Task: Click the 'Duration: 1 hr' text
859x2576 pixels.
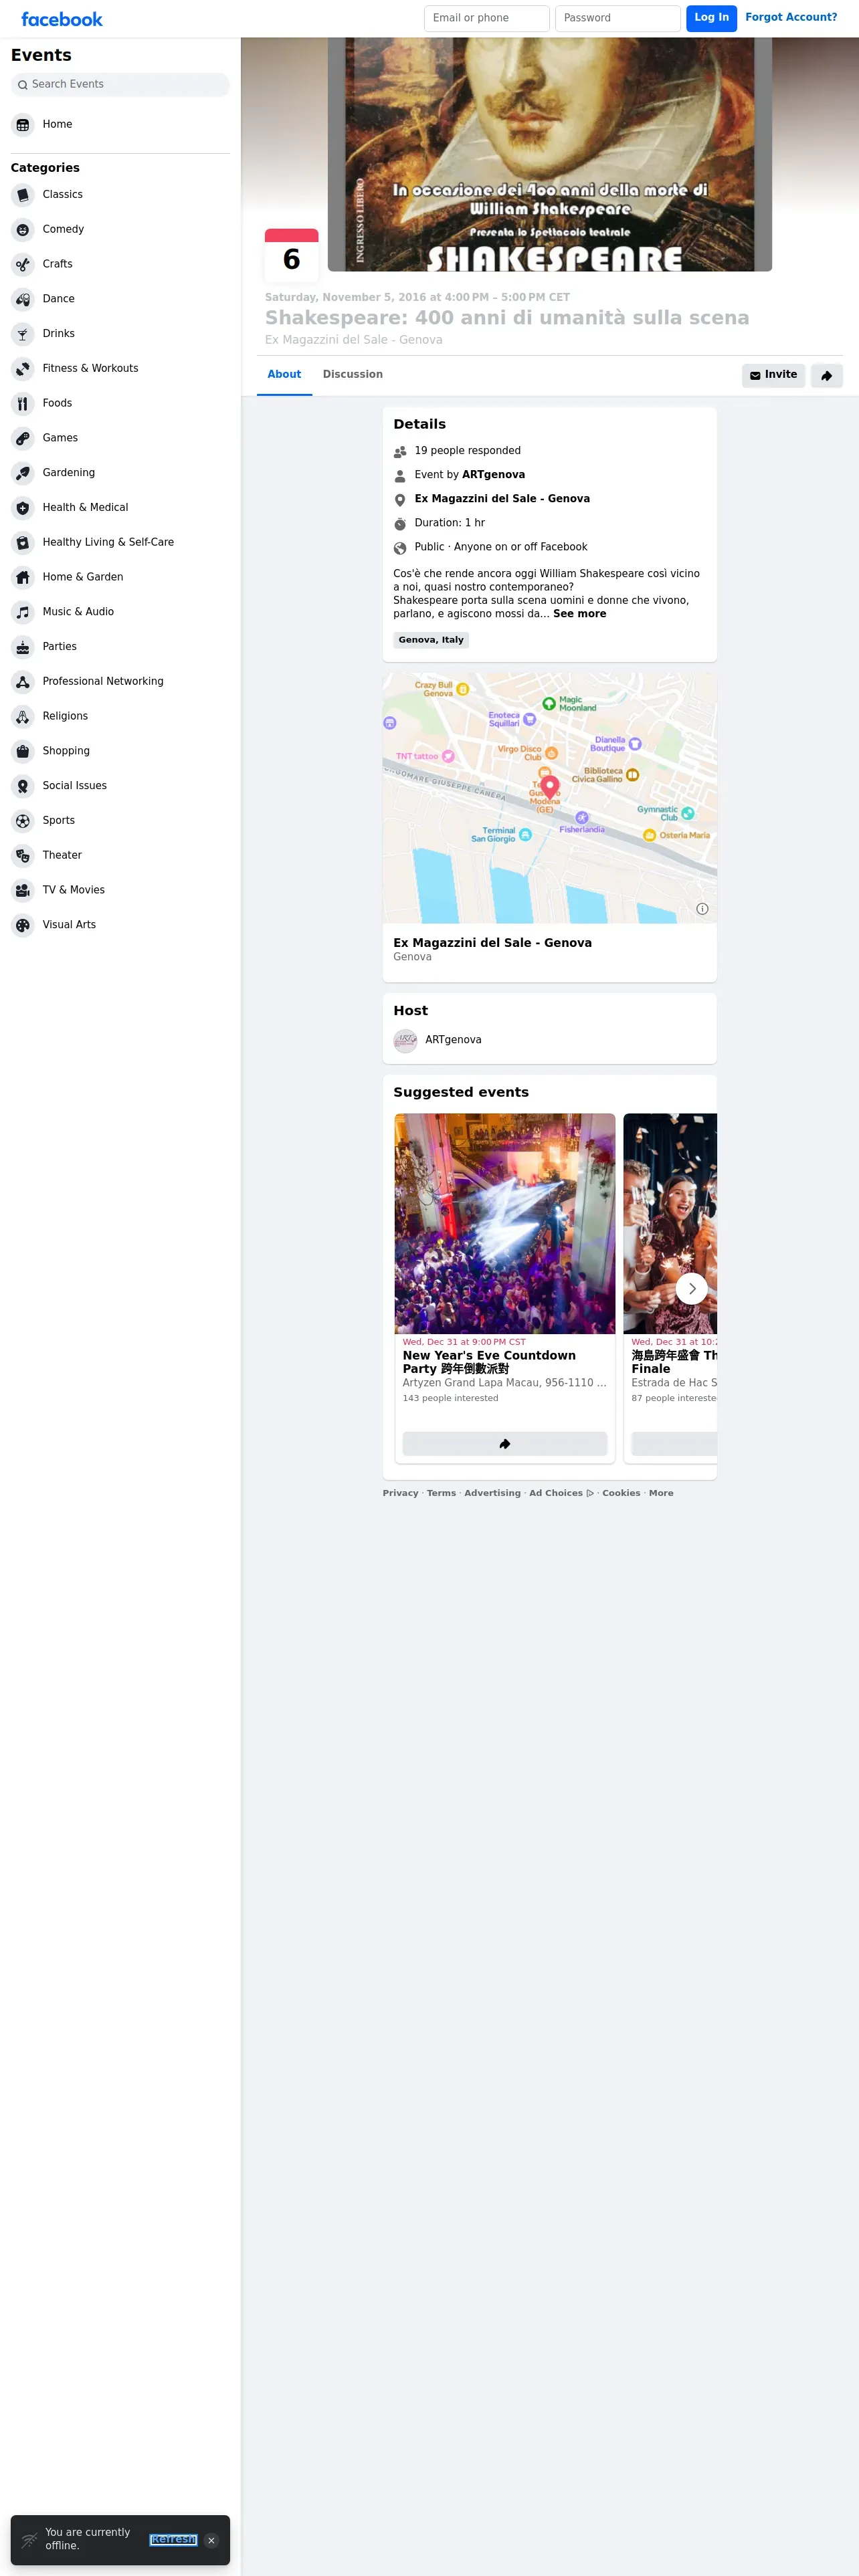Action: (450, 523)
